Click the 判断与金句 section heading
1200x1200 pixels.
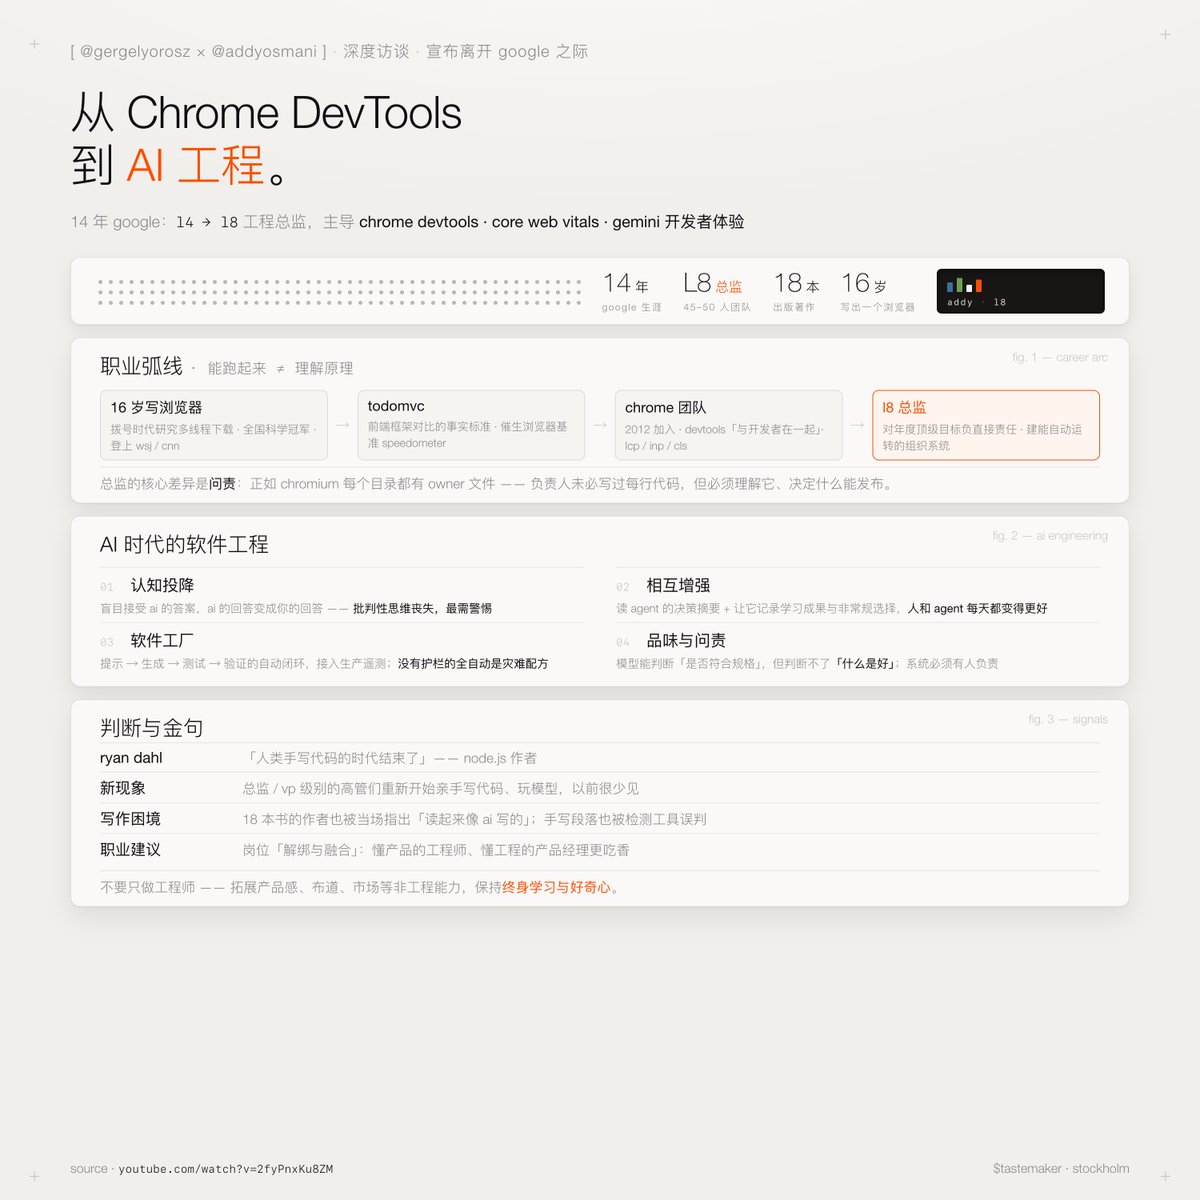click(x=151, y=727)
